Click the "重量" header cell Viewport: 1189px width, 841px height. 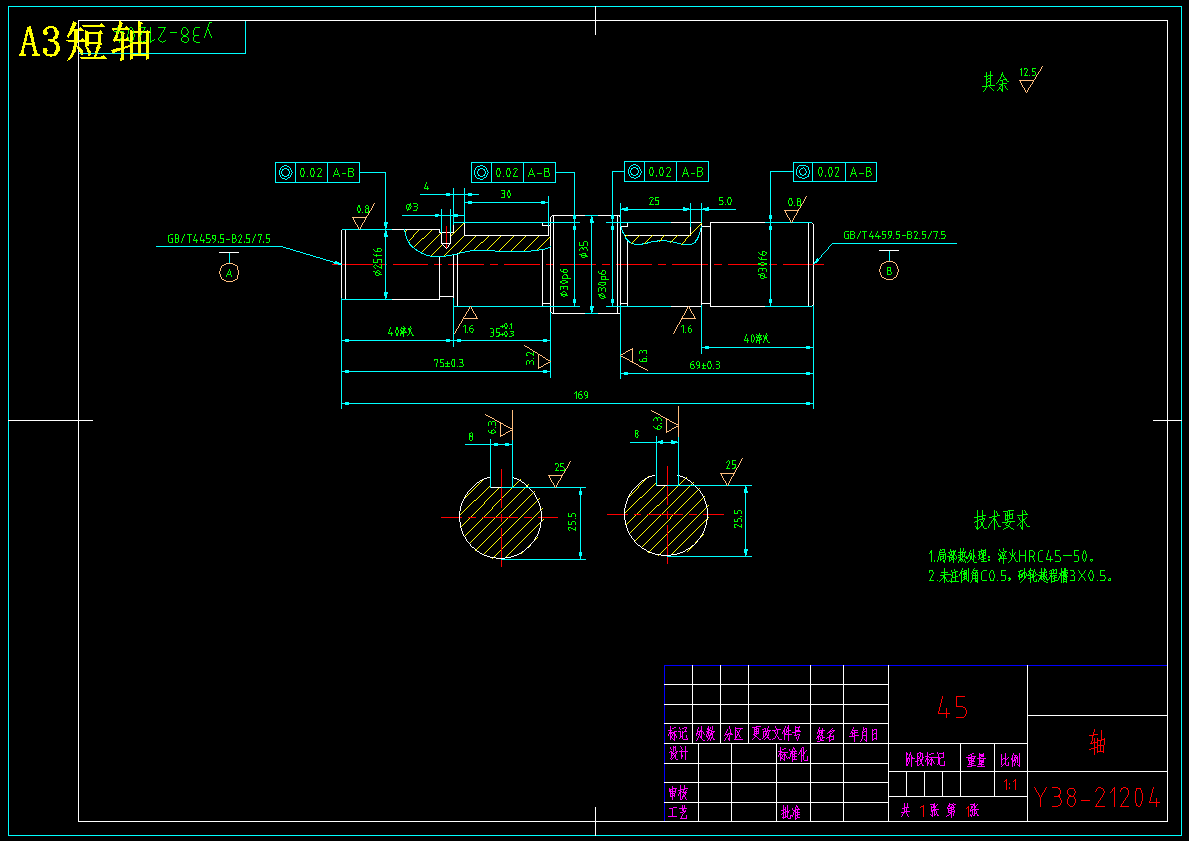[976, 760]
